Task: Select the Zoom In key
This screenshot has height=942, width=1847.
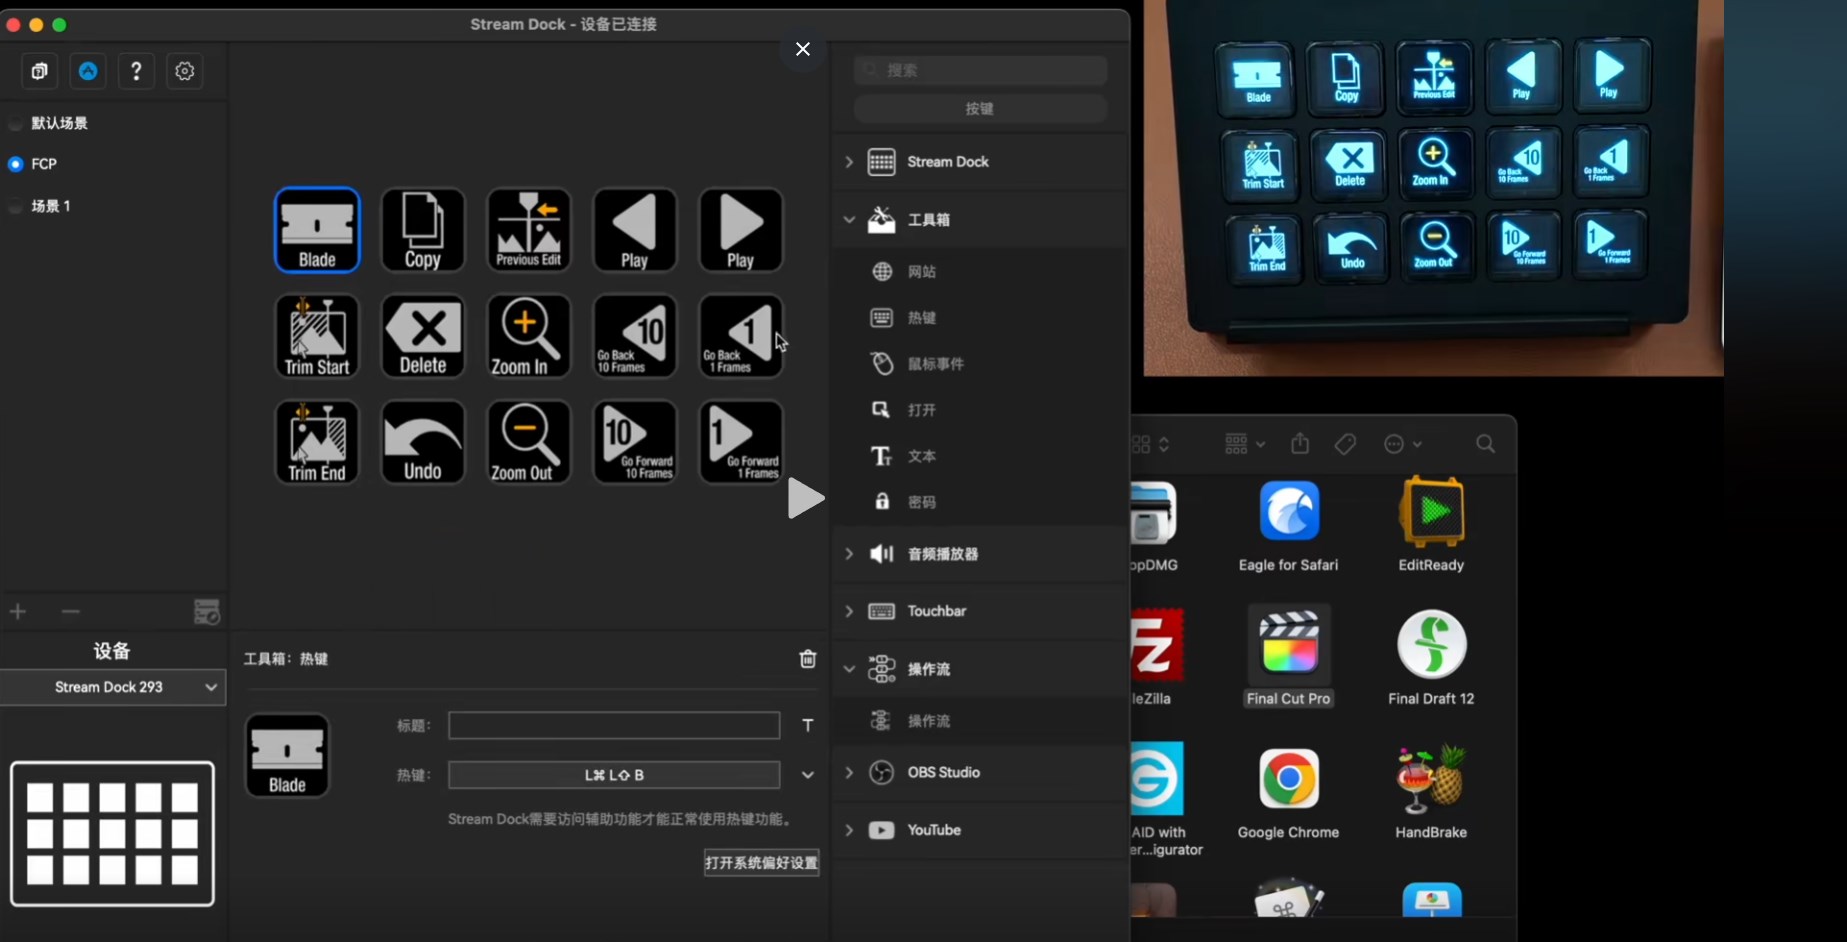Action: [529, 336]
